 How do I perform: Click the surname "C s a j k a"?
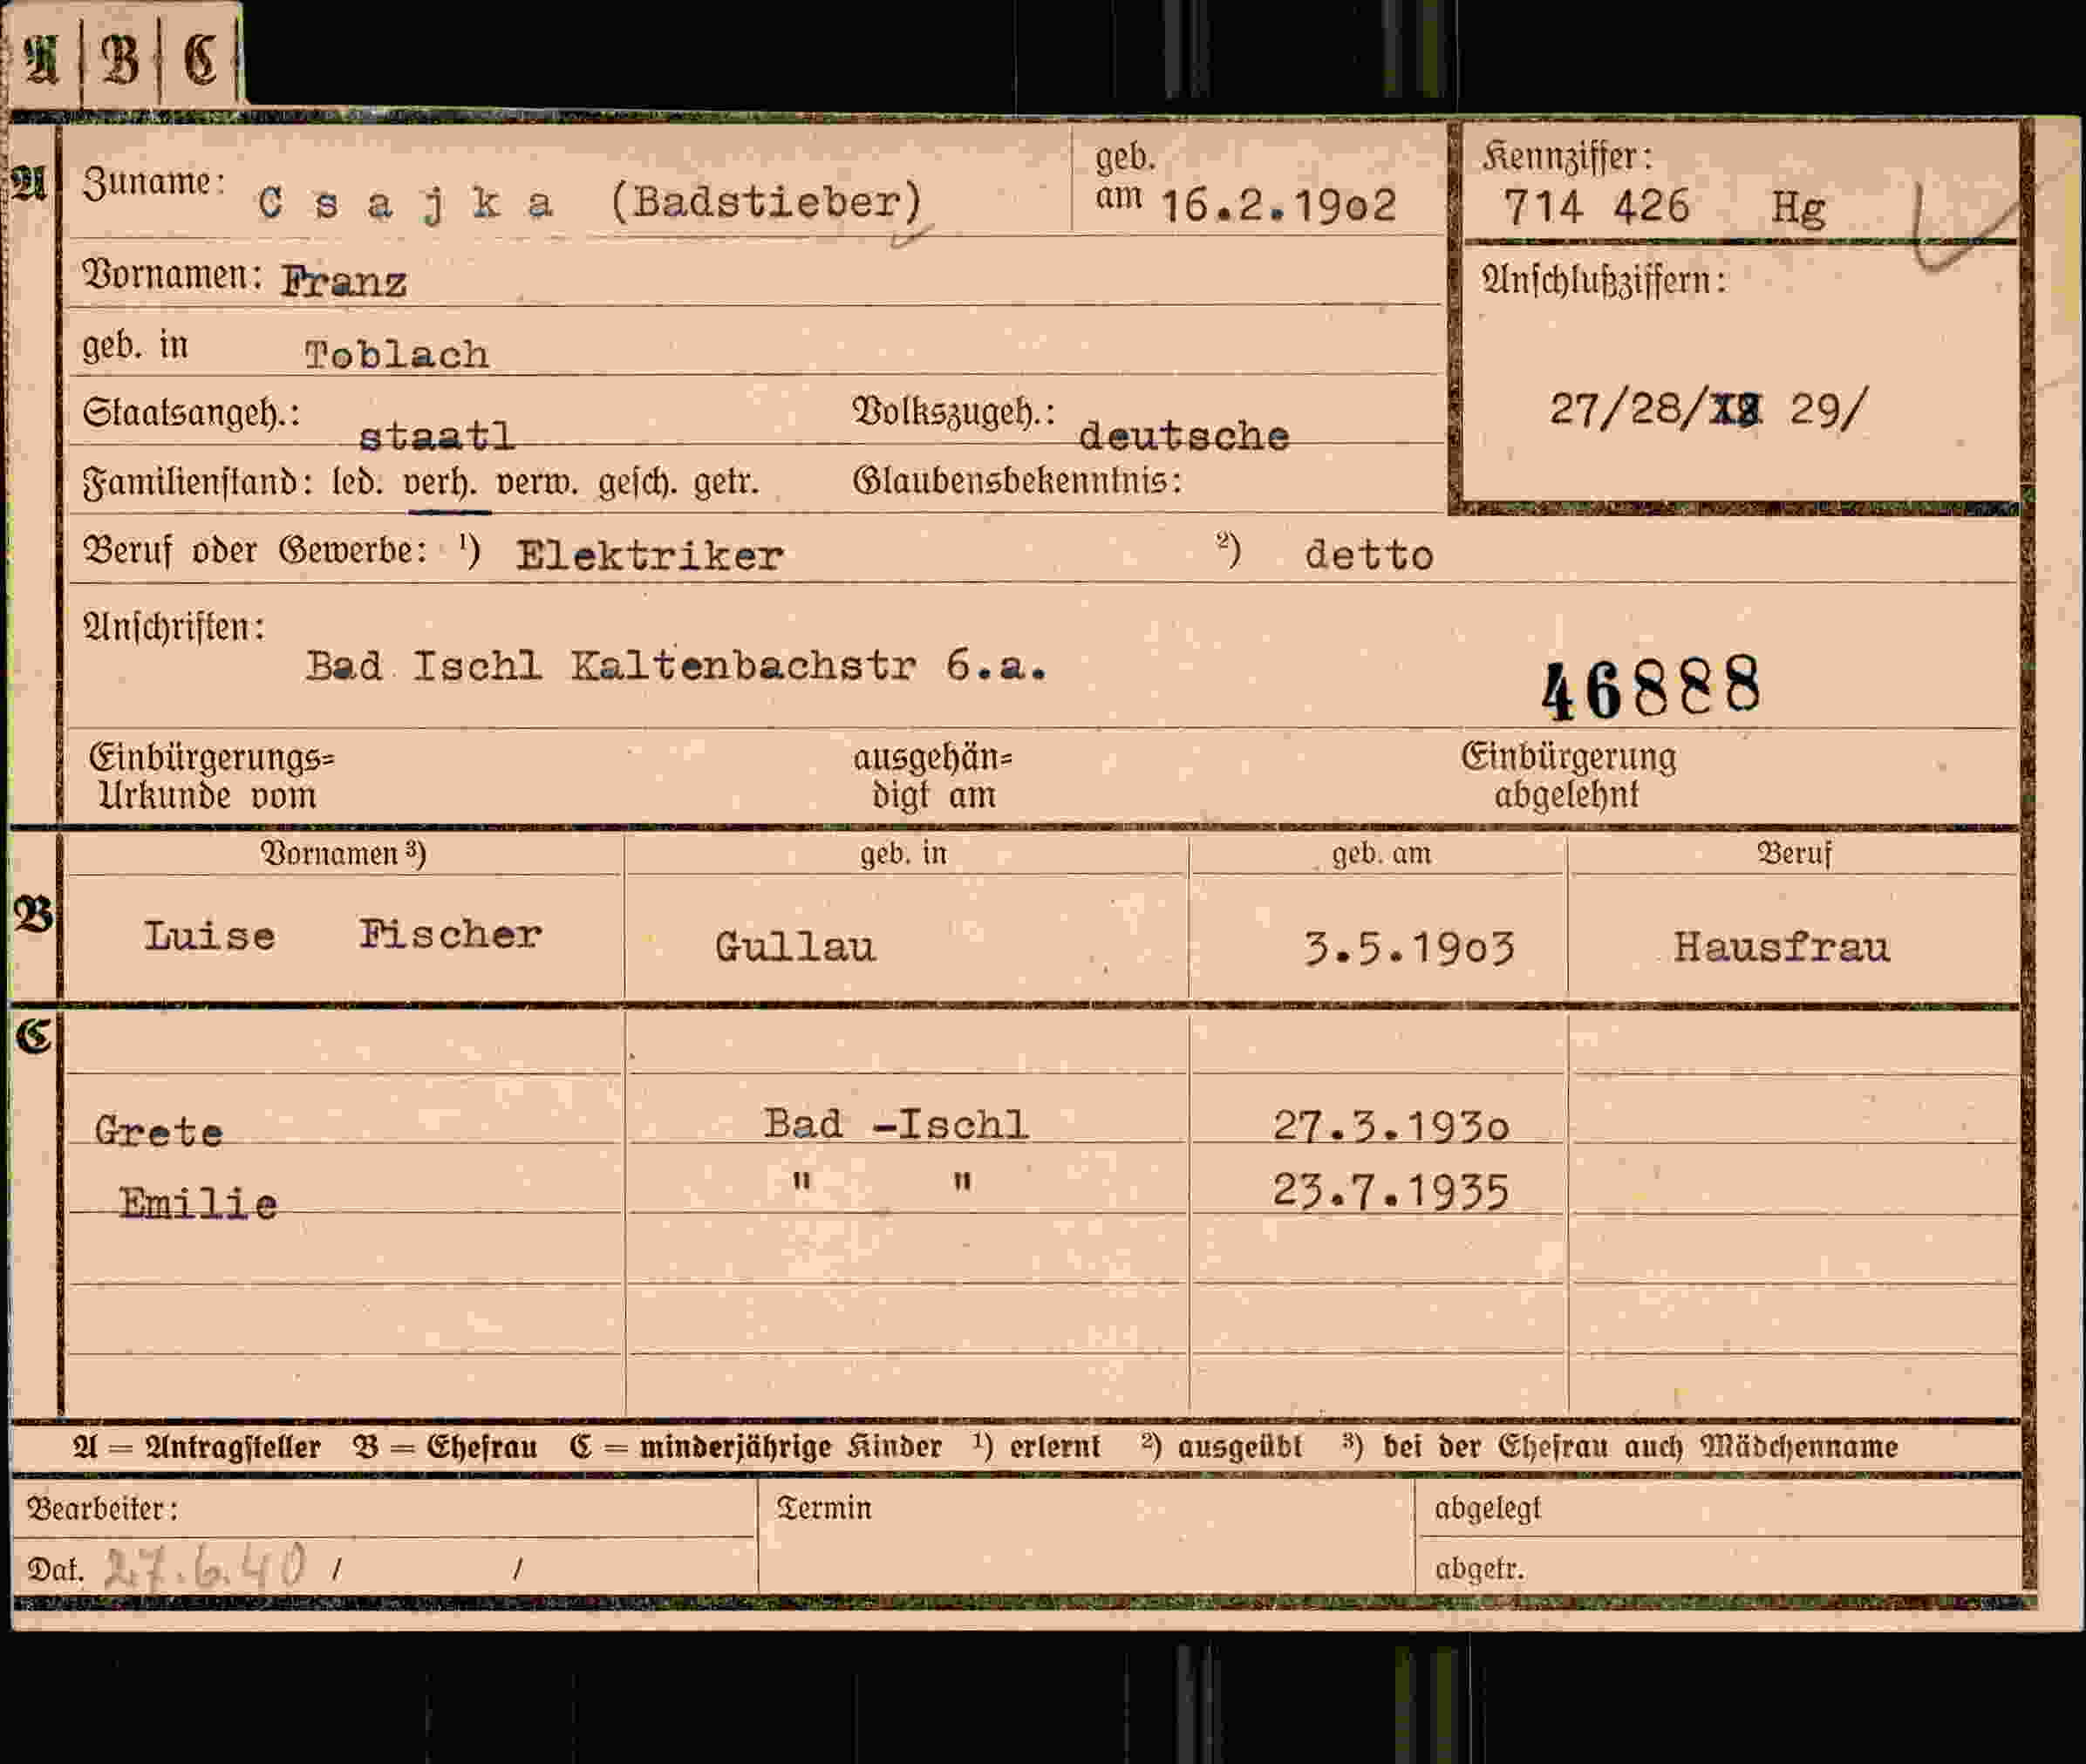tap(405, 205)
